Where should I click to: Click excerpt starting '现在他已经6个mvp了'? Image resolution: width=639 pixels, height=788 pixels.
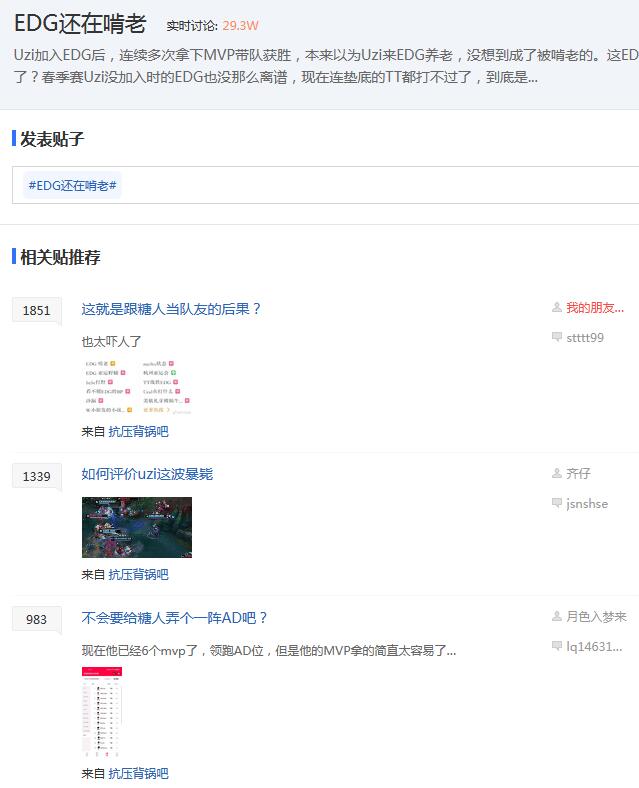[x=269, y=651]
